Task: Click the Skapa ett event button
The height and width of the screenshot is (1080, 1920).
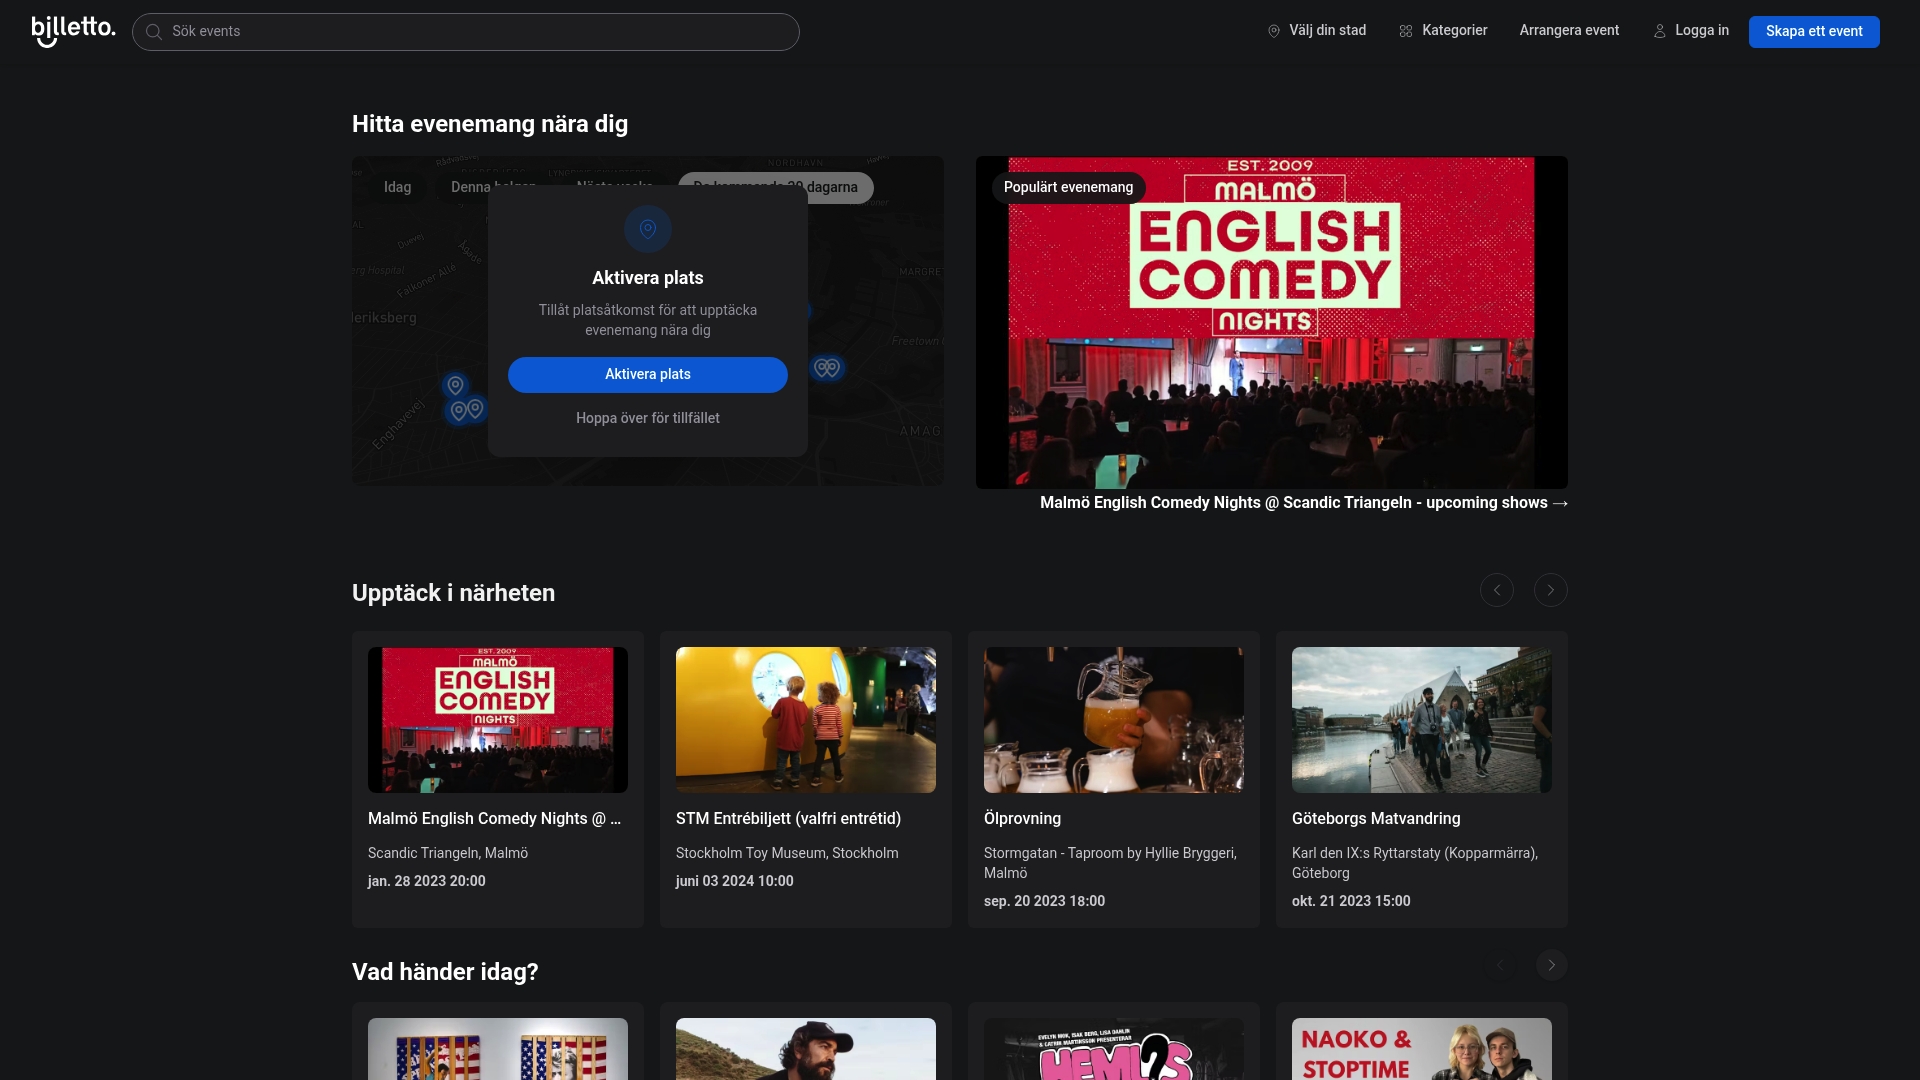Action: pyautogui.click(x=1813, y=31)
